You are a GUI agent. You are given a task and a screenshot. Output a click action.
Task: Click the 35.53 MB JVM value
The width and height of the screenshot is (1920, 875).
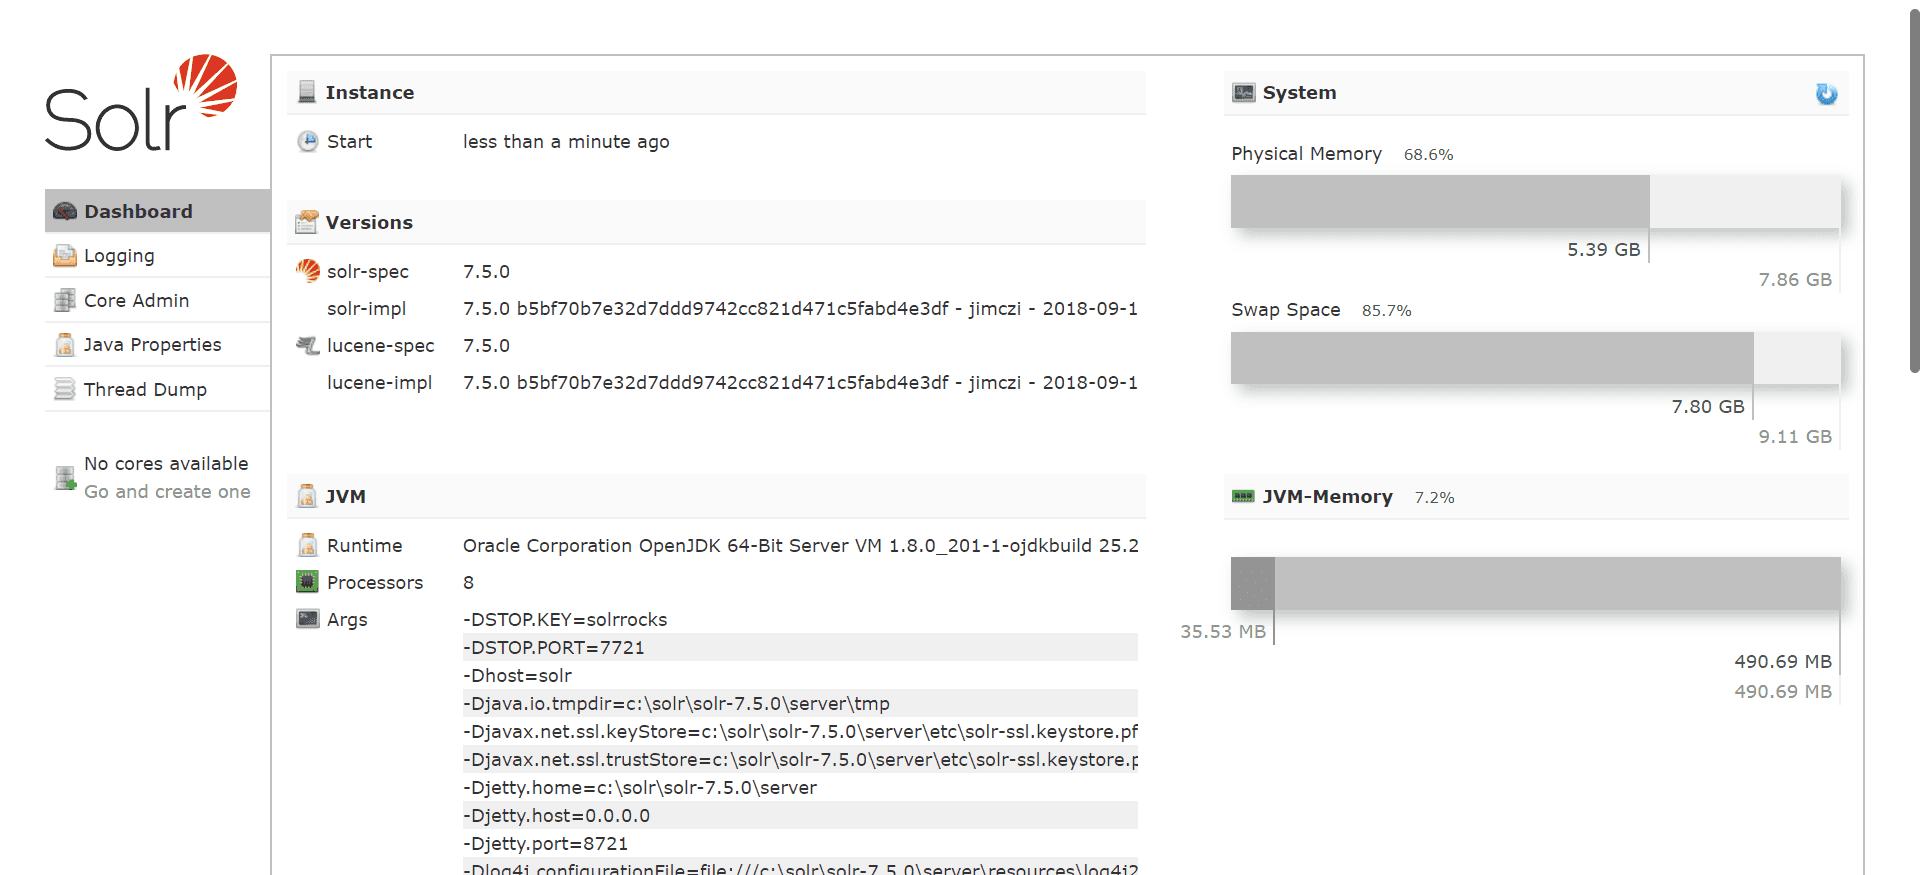[x=1222, y=632]
